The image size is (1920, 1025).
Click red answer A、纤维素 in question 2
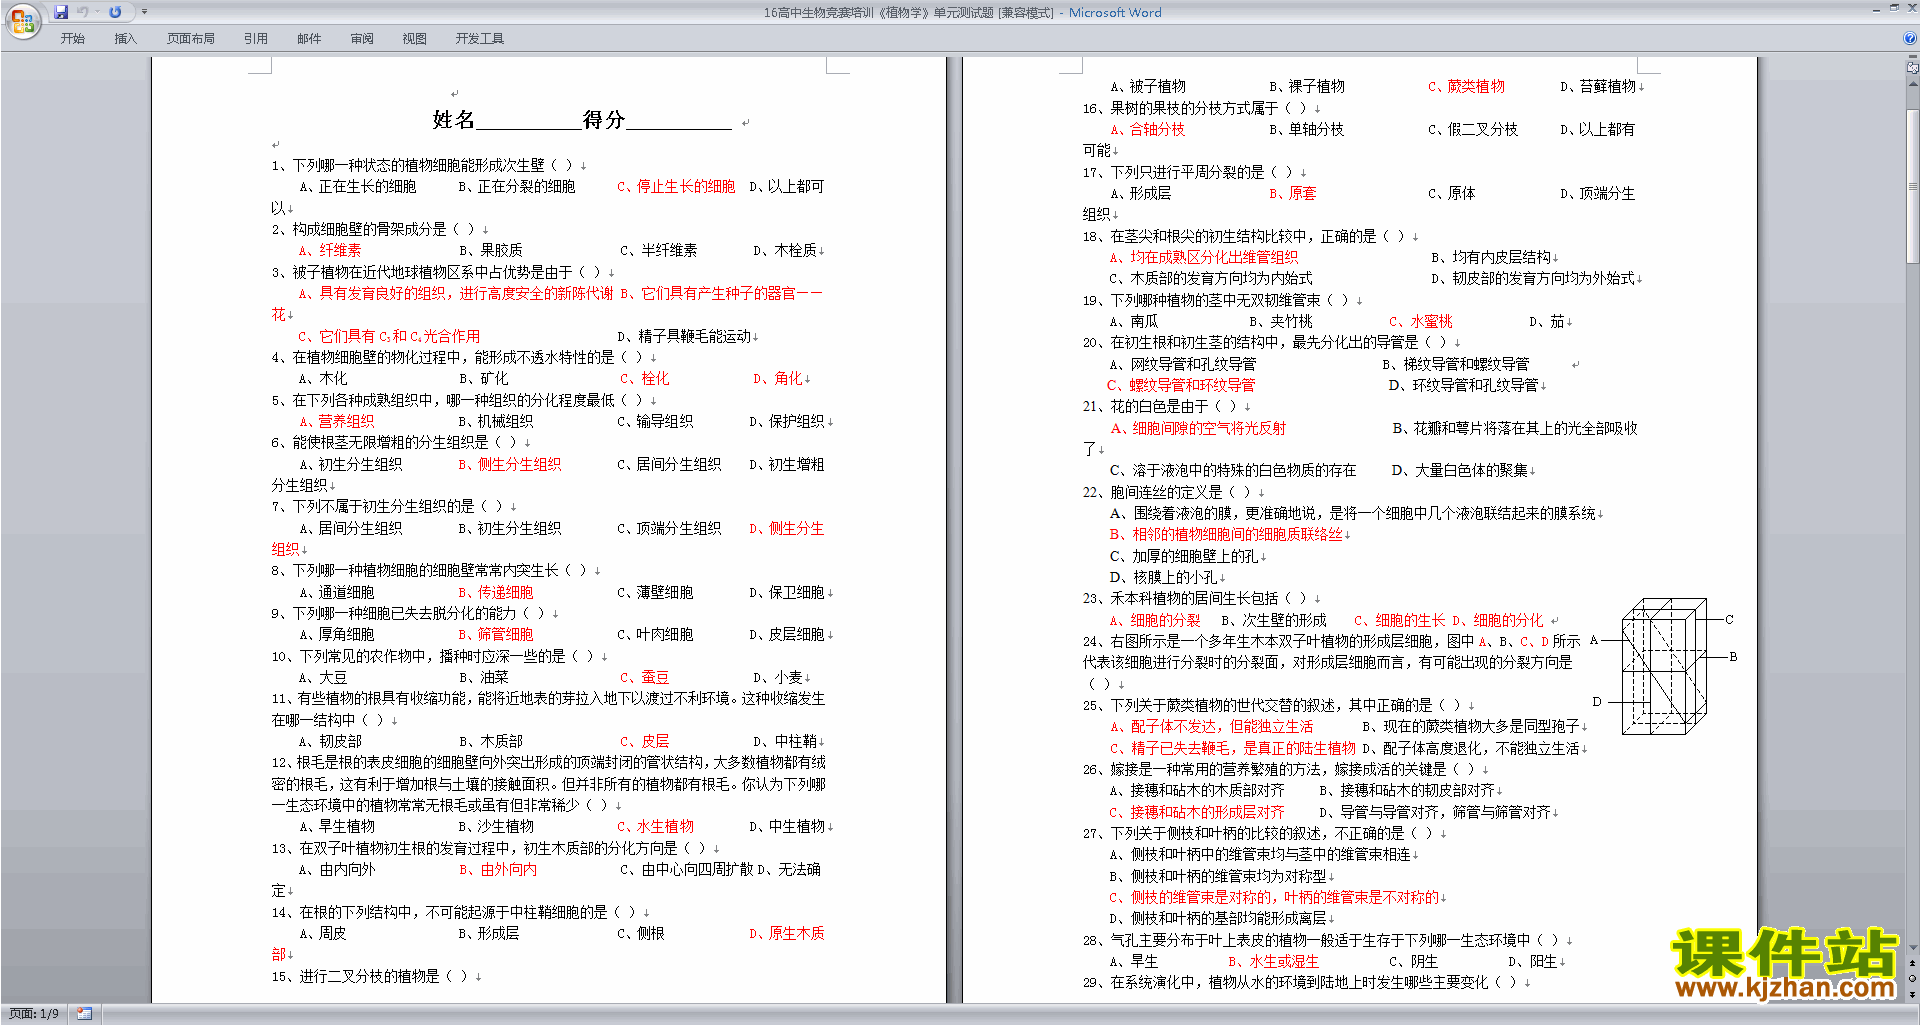pos(330,251)
